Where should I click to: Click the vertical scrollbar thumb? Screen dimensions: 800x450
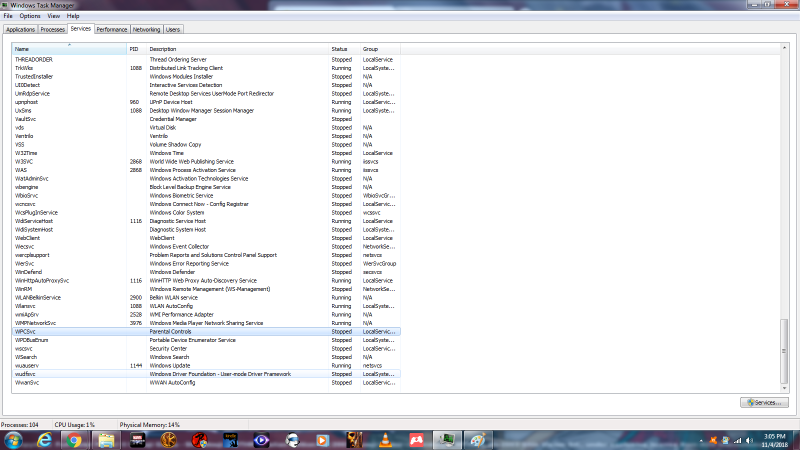pos(784,351)
